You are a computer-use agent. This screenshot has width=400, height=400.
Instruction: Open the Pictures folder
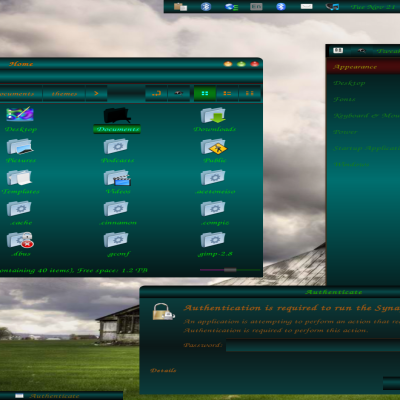[x=20, y=147]
